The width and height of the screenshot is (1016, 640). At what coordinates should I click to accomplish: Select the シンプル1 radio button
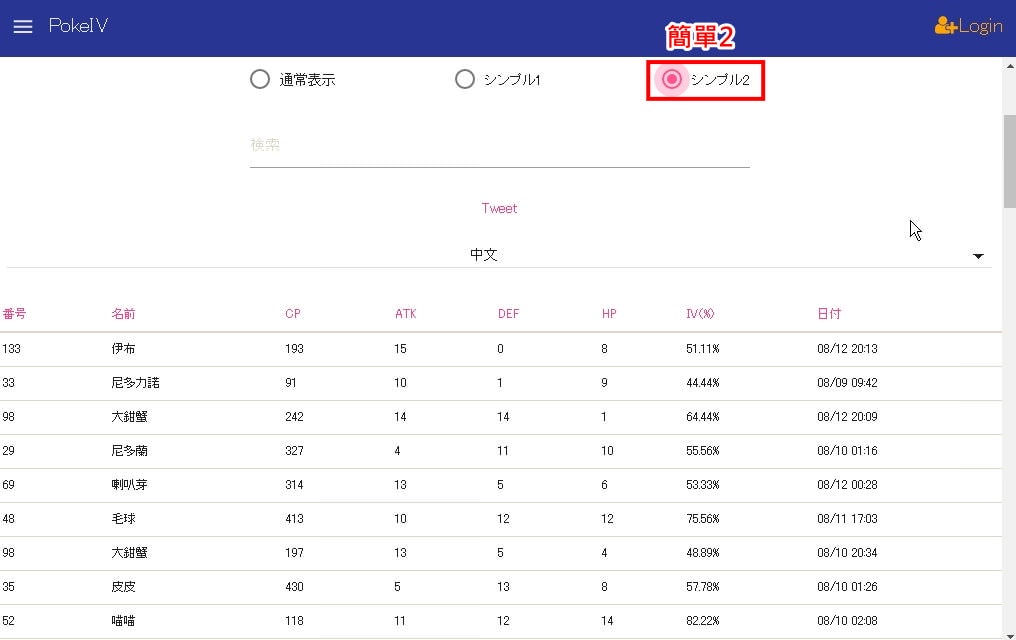tap(465, 80)
